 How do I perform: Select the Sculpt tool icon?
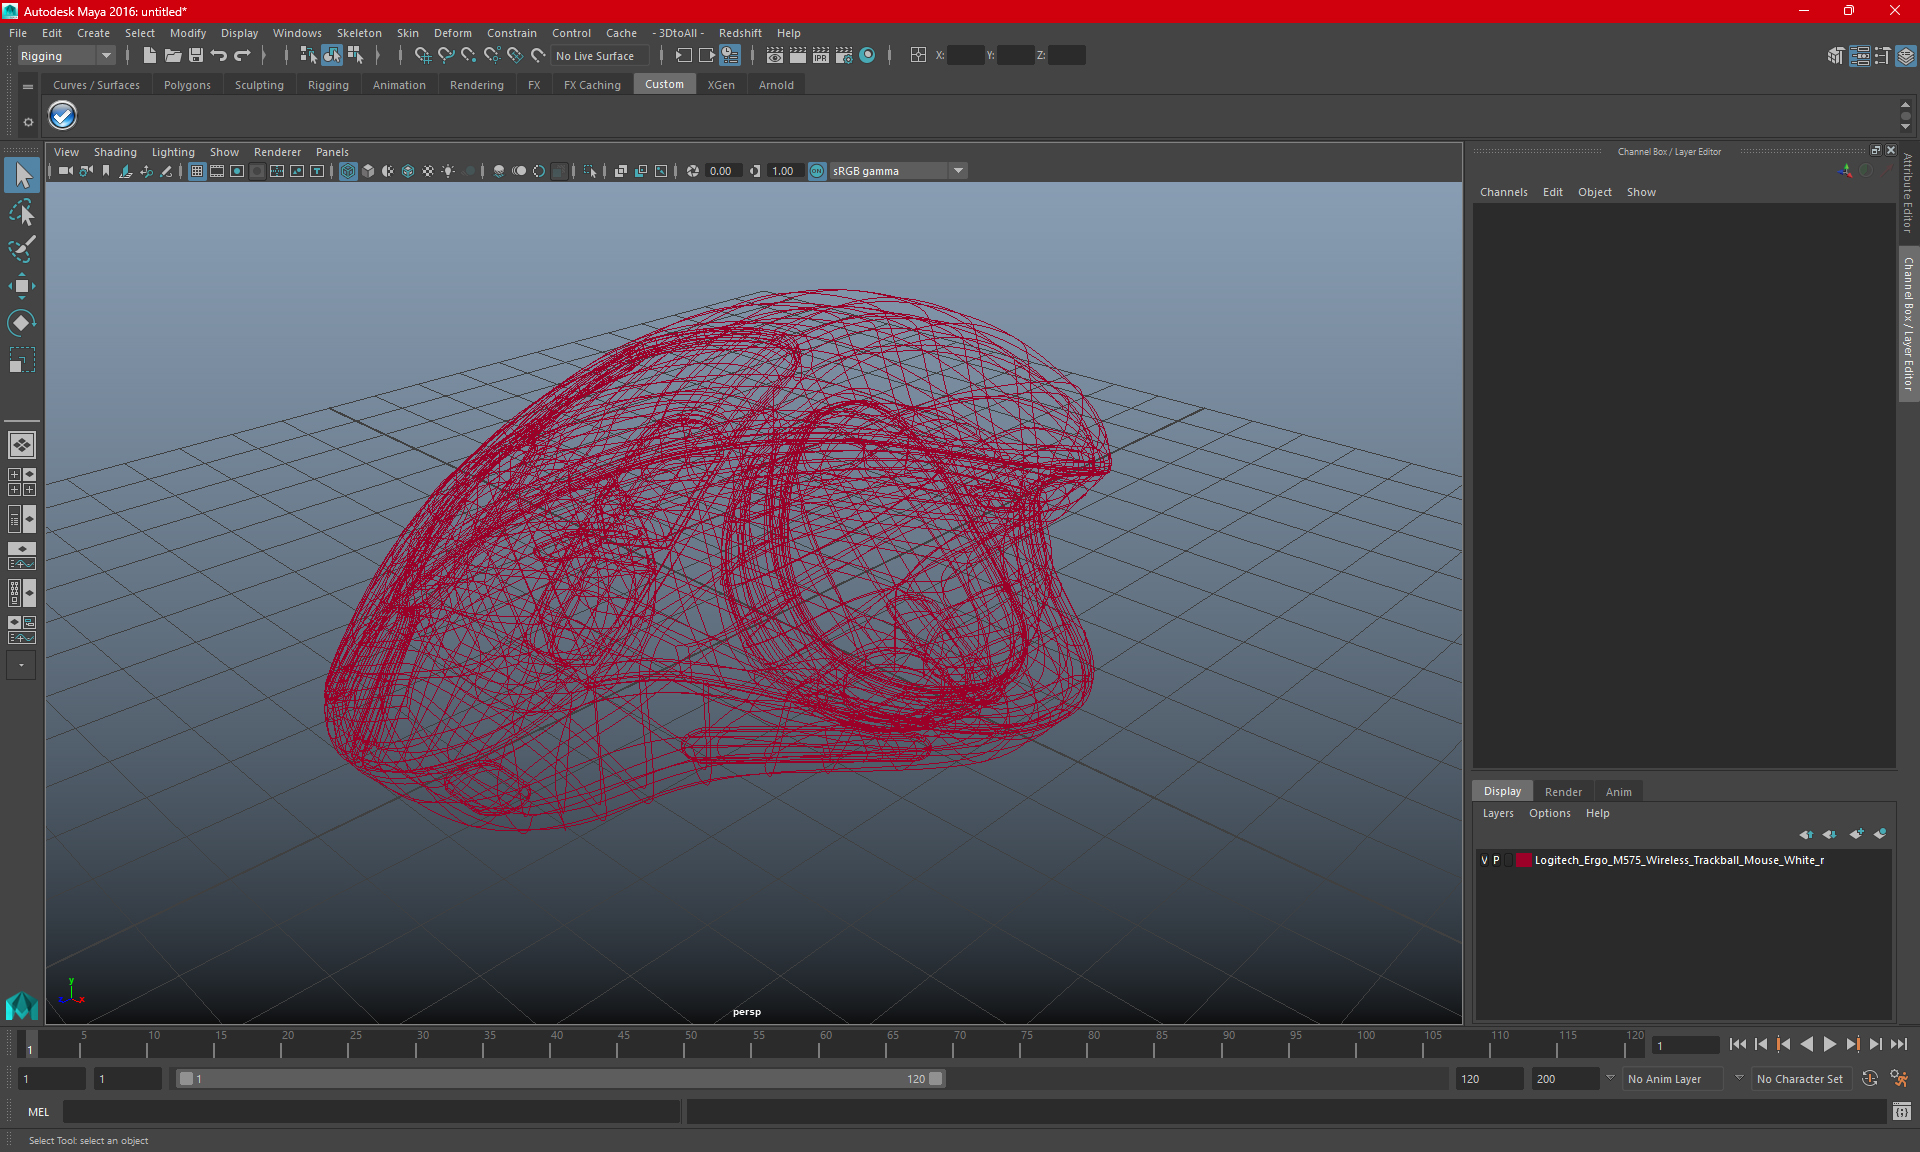tap(22, 248)
